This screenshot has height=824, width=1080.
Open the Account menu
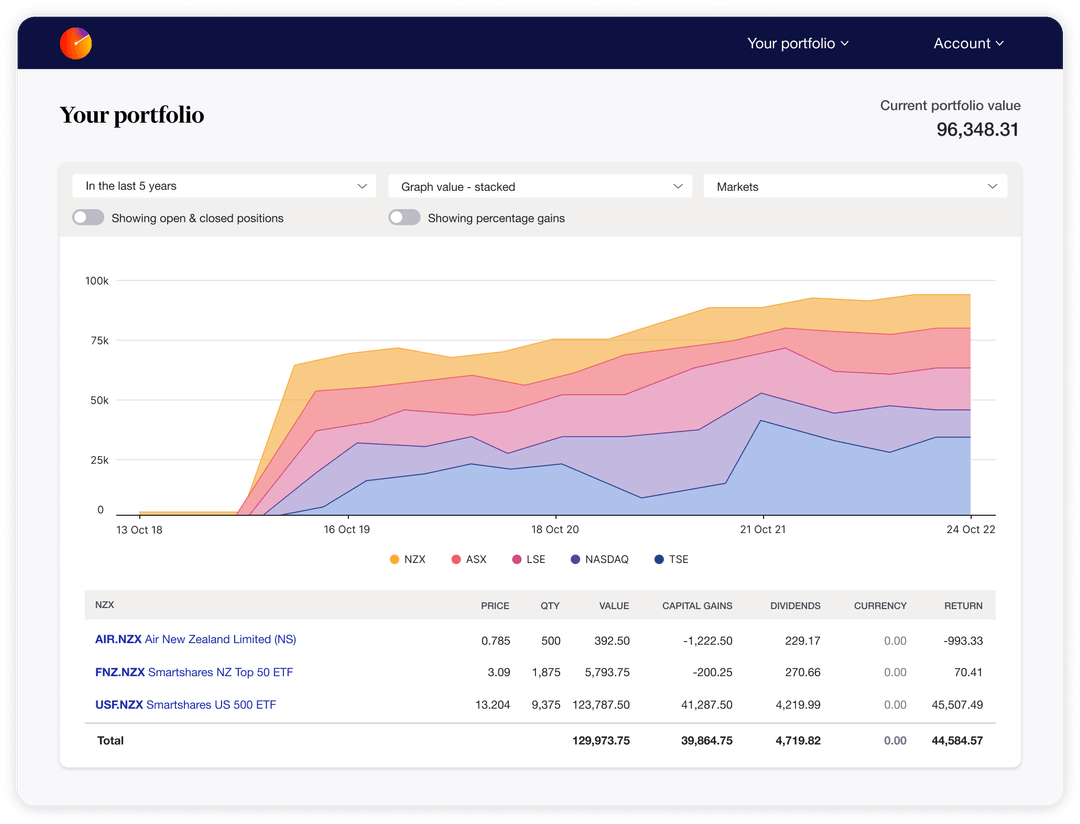click(968, 43)
